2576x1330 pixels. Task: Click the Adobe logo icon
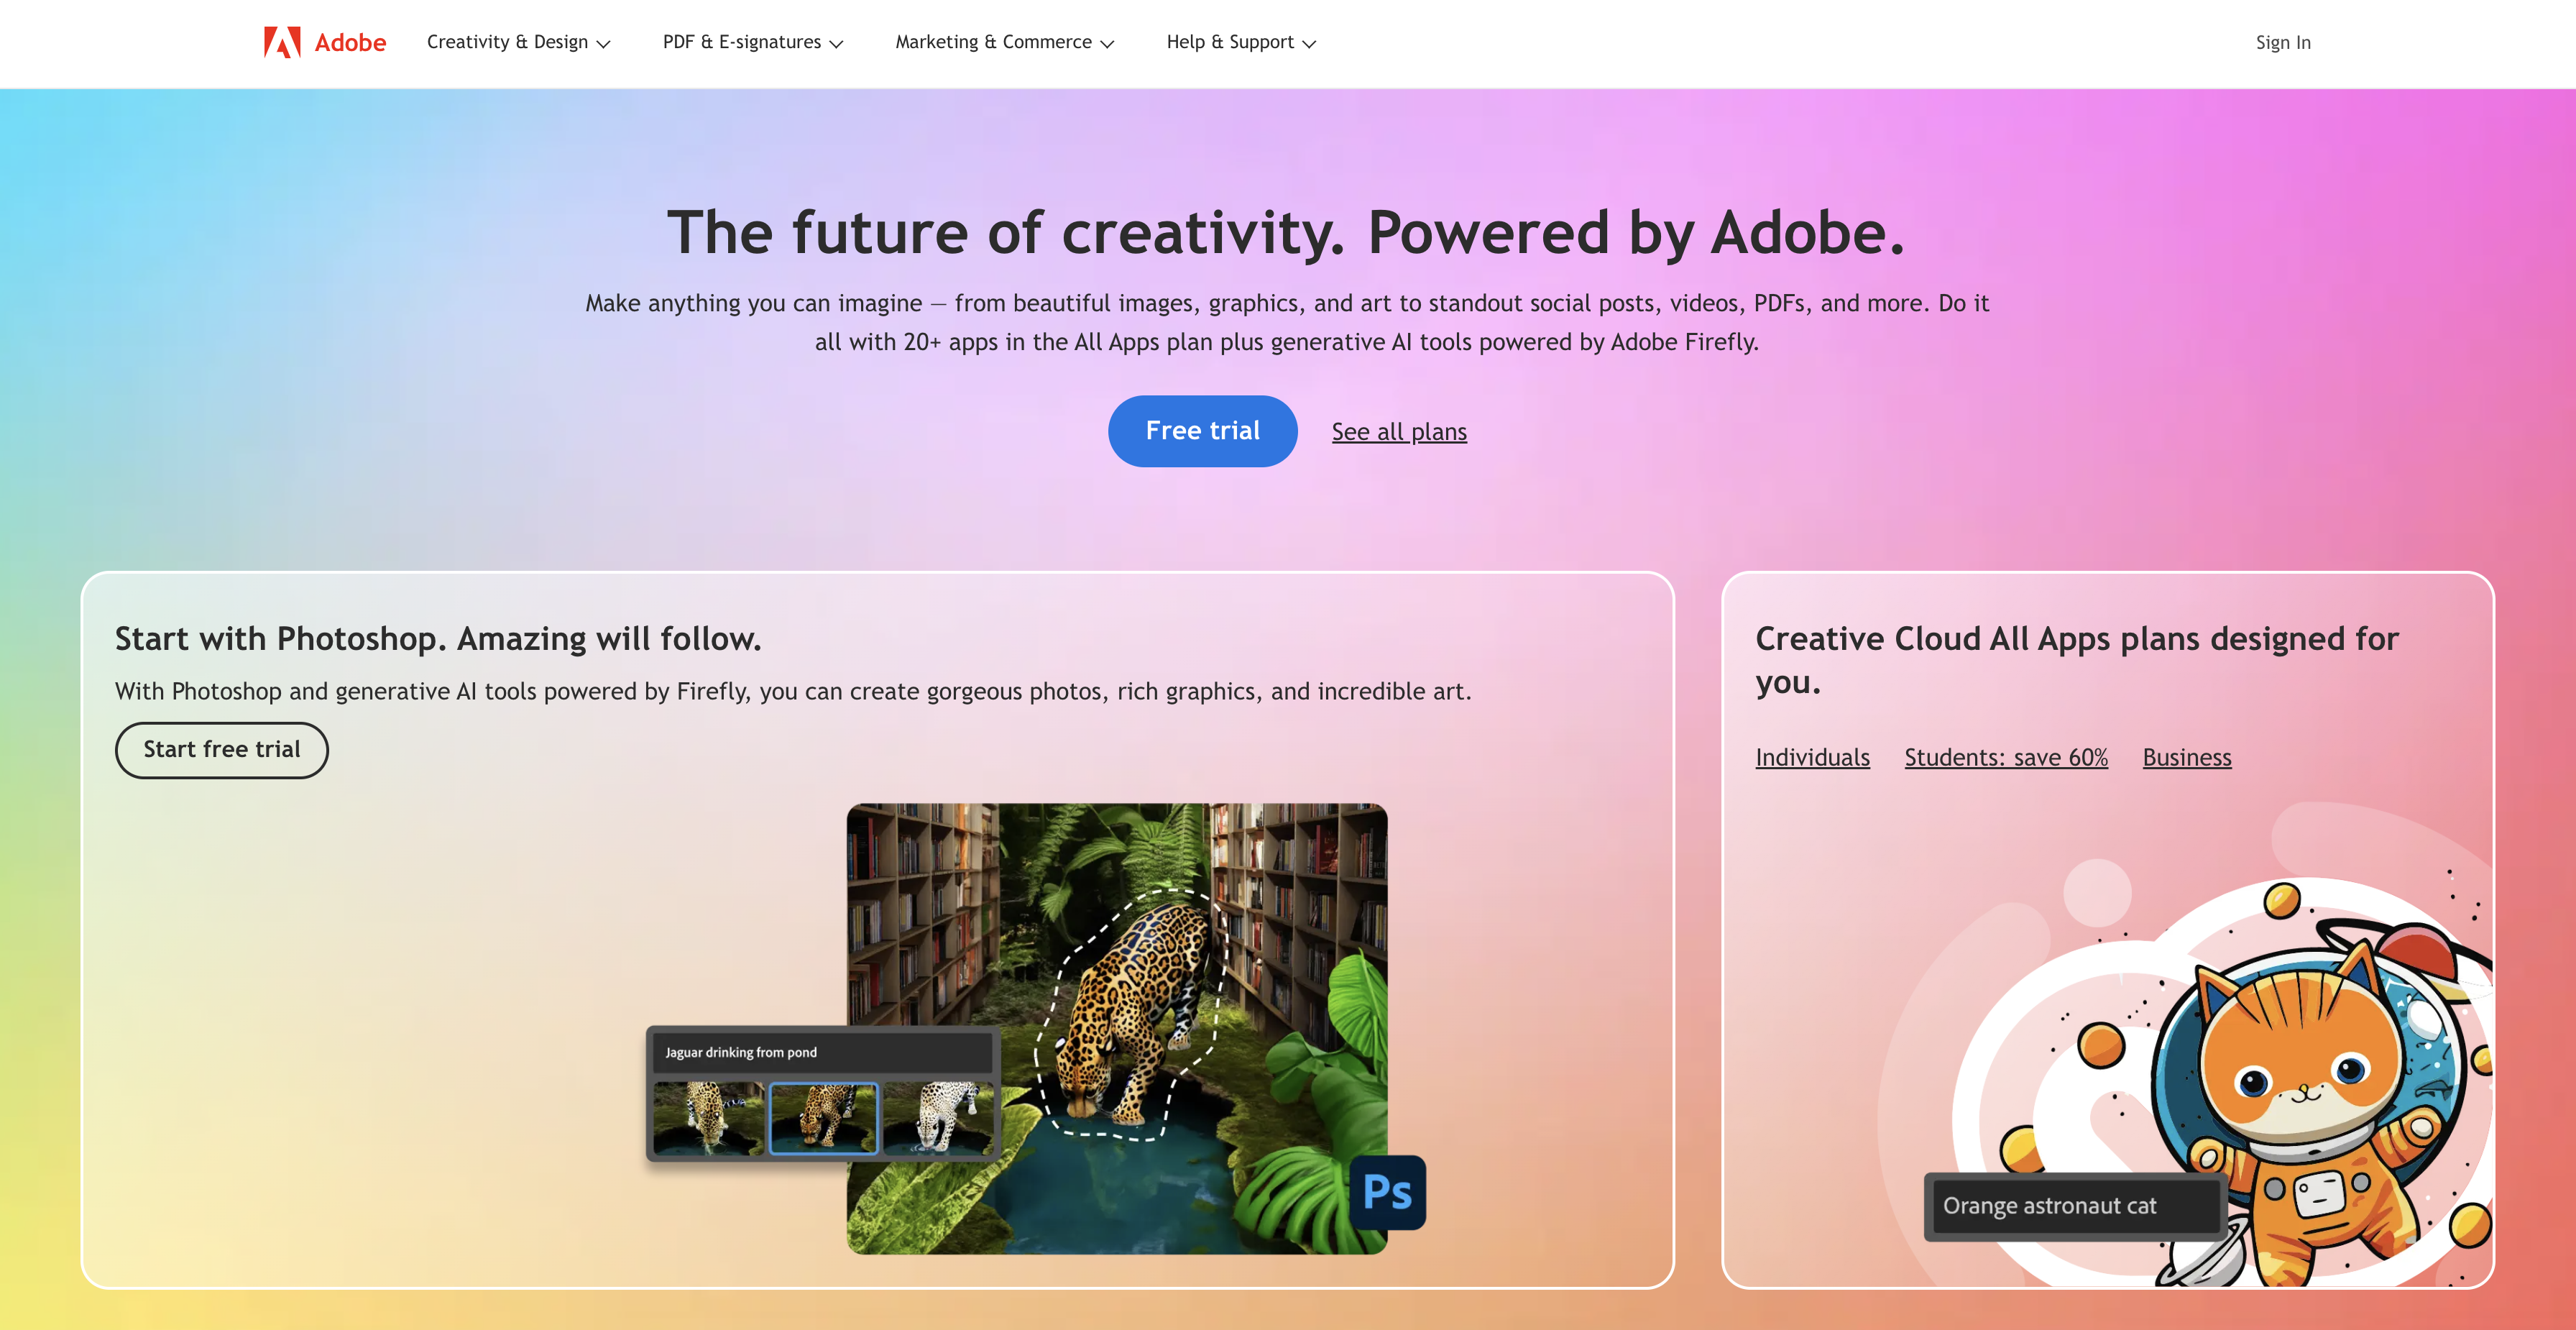[282, 42]
